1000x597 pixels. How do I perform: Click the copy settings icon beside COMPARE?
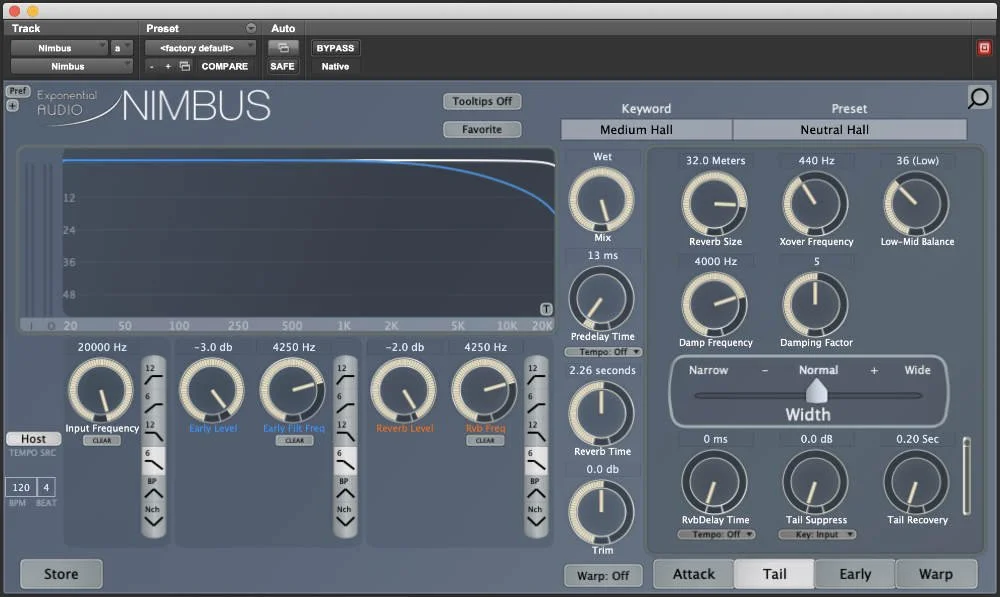(185, 66)
